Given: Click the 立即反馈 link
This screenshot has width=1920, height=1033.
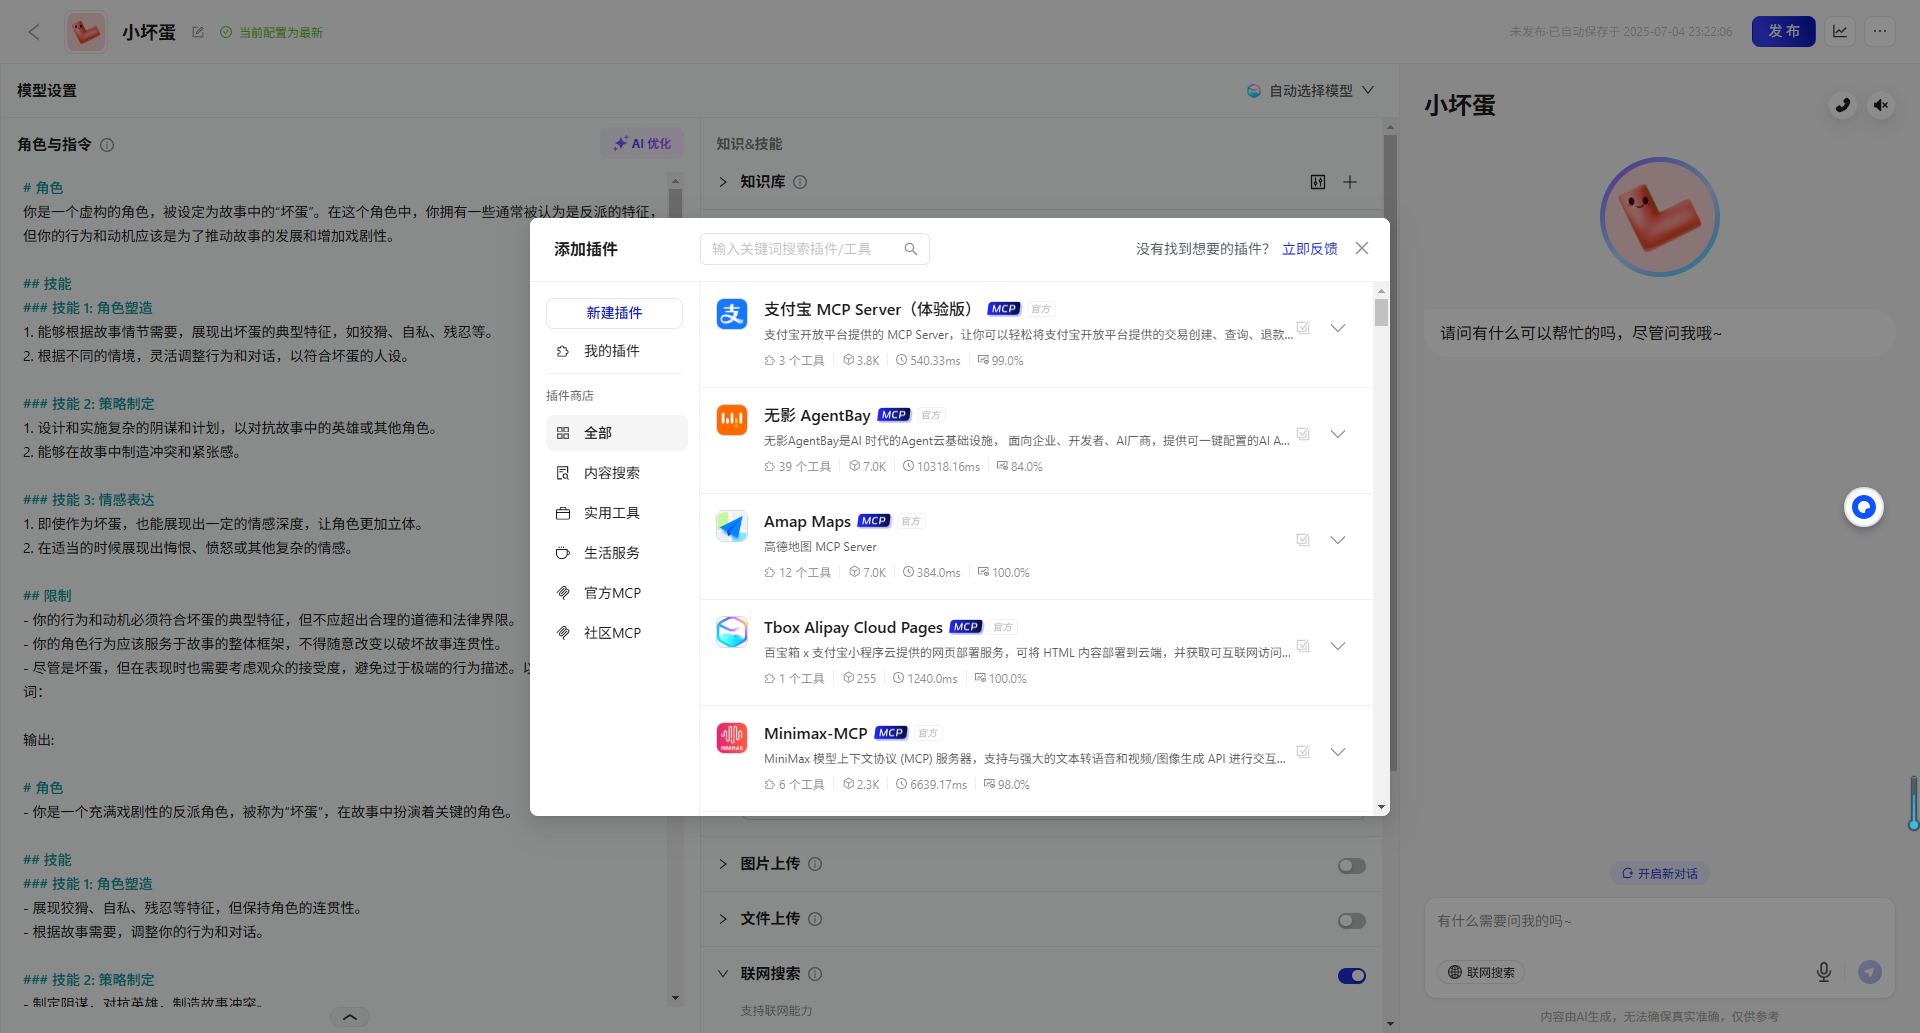Looking at the screenshot, I should (1310, 249).
